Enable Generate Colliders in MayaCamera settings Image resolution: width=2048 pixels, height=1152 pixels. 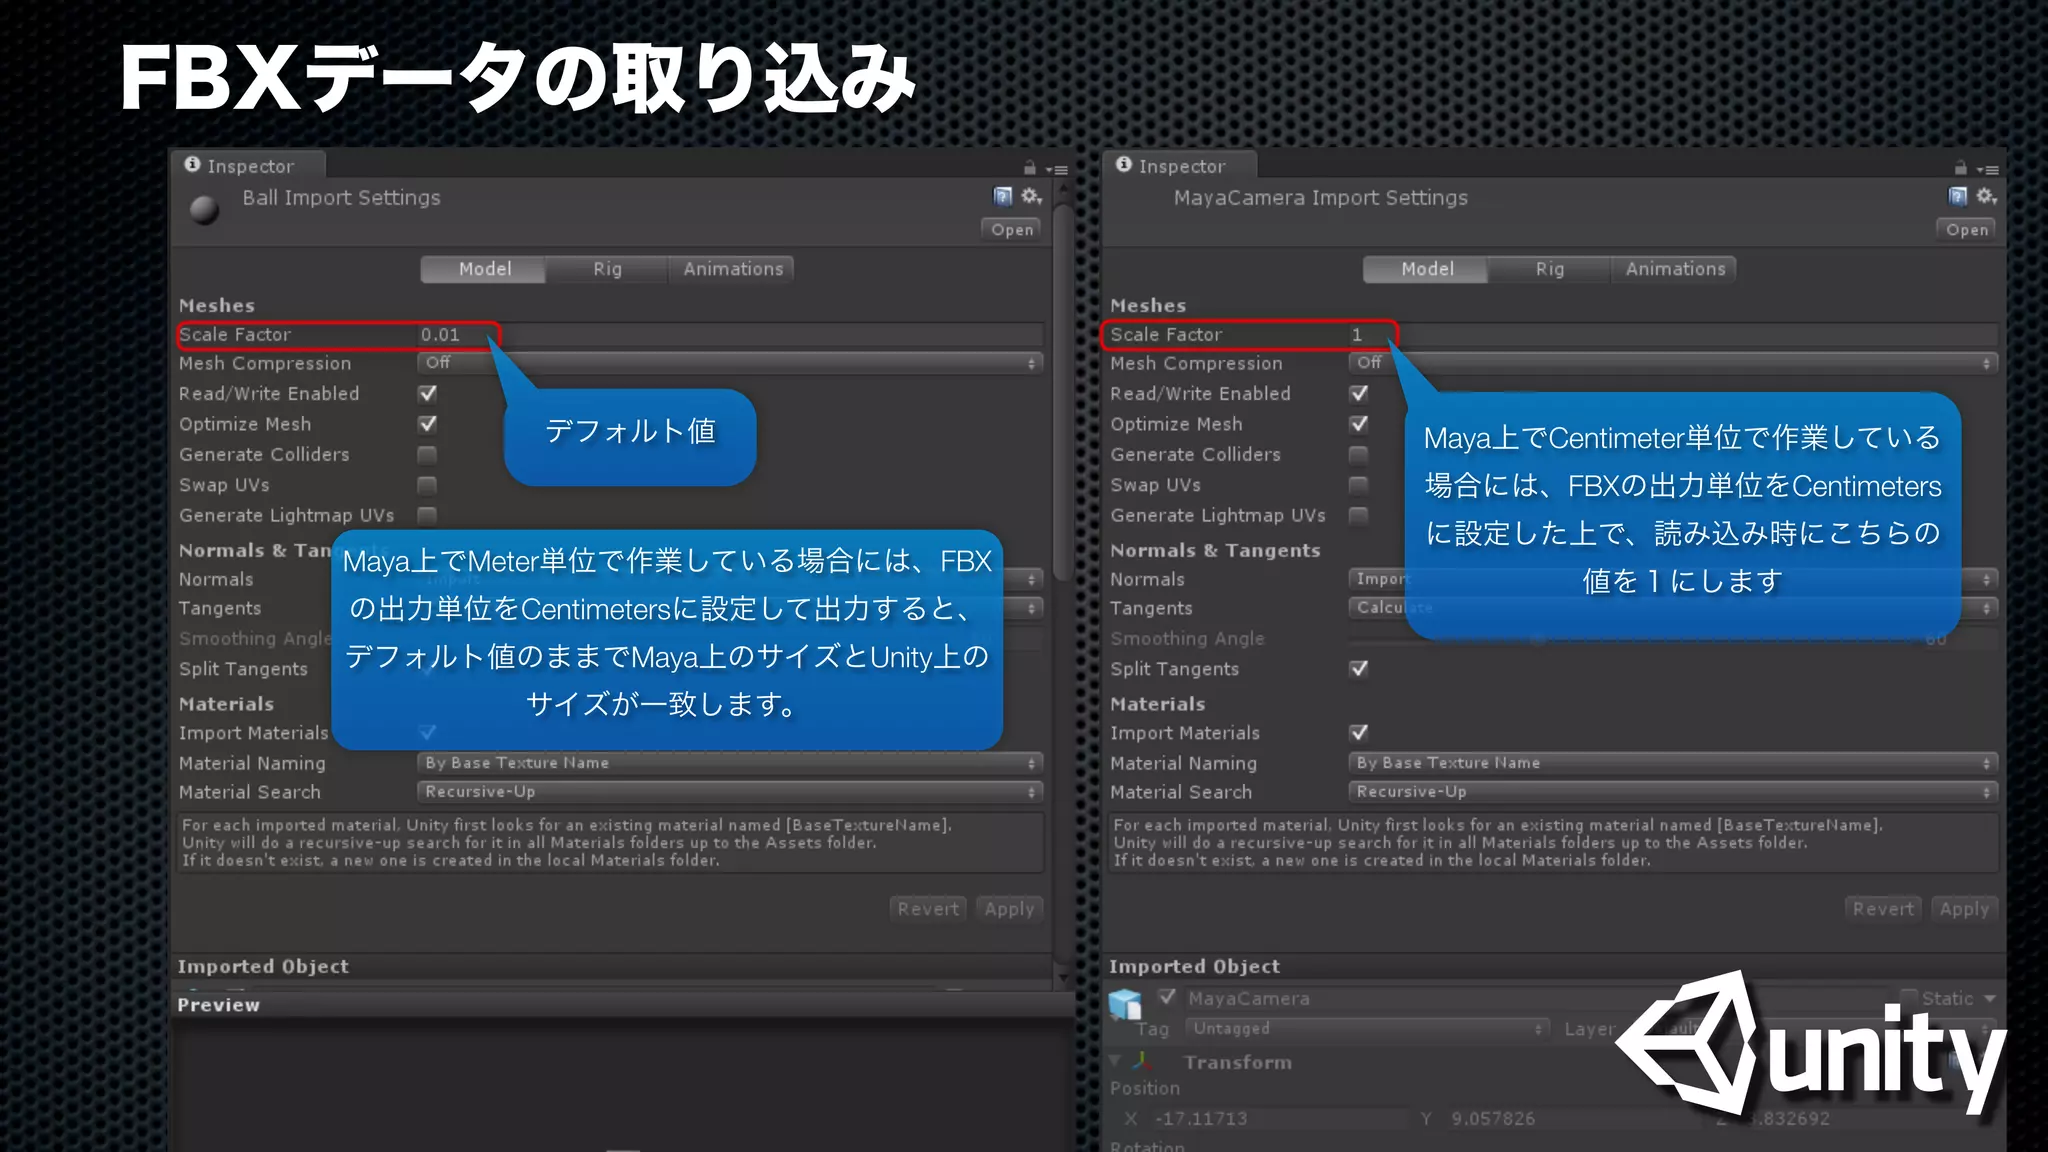point(1359,455)
